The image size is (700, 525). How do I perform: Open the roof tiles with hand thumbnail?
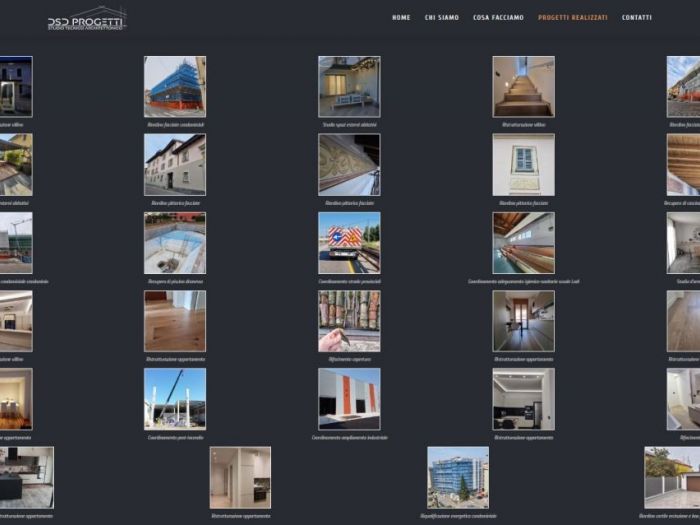[x=349, y=321]
